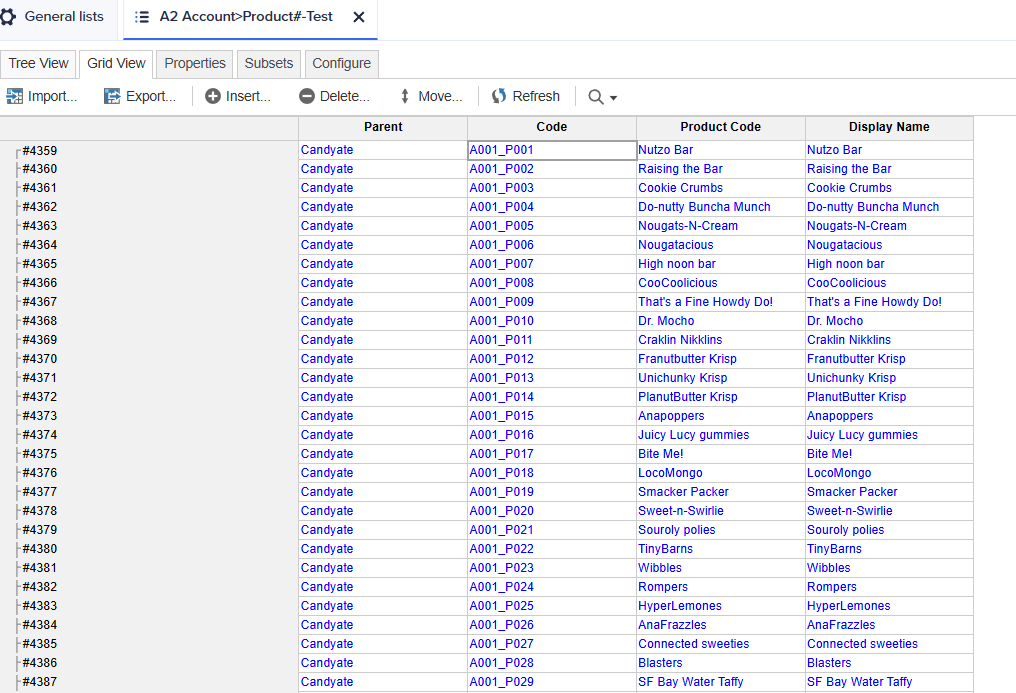Image resolution: width=1016 pixels, height=693 pixels.
Task: Click the Export icon in toolbar
Action: click(112, 97)
